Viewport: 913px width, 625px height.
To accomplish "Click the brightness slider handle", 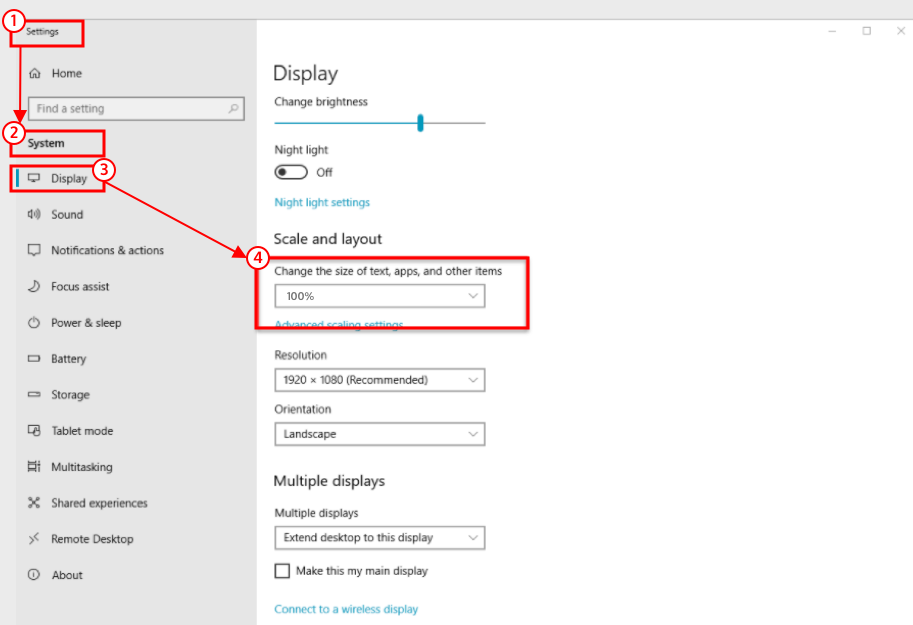I will pos(420,123).
